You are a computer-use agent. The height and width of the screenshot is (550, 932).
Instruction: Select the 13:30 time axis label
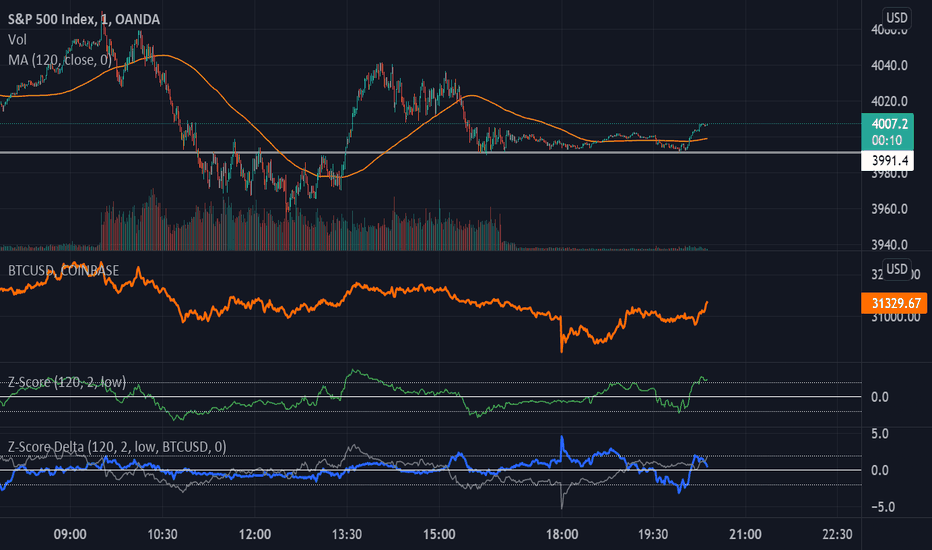(x=347, y=534)
